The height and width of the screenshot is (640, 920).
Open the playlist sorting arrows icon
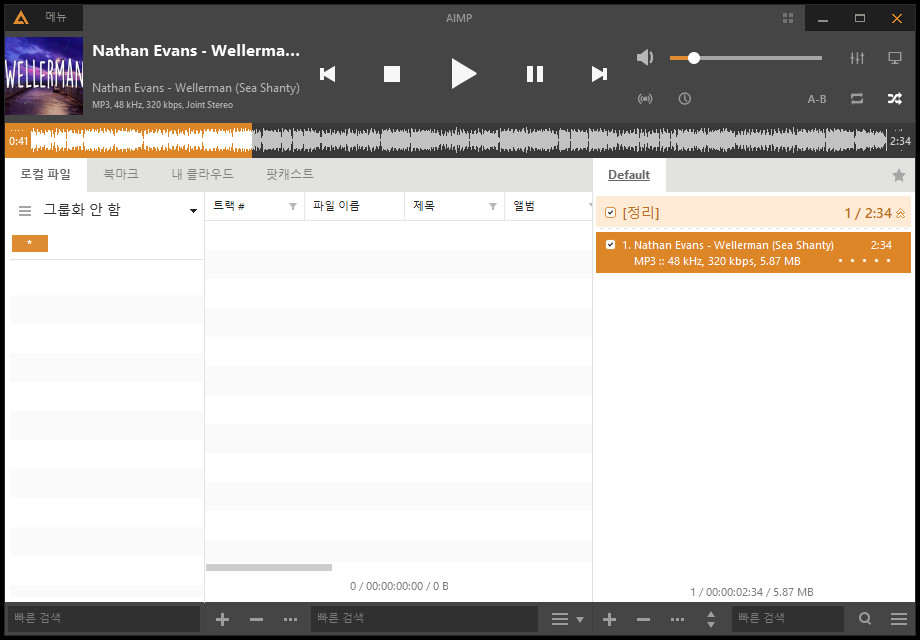(x=711, y=619)
